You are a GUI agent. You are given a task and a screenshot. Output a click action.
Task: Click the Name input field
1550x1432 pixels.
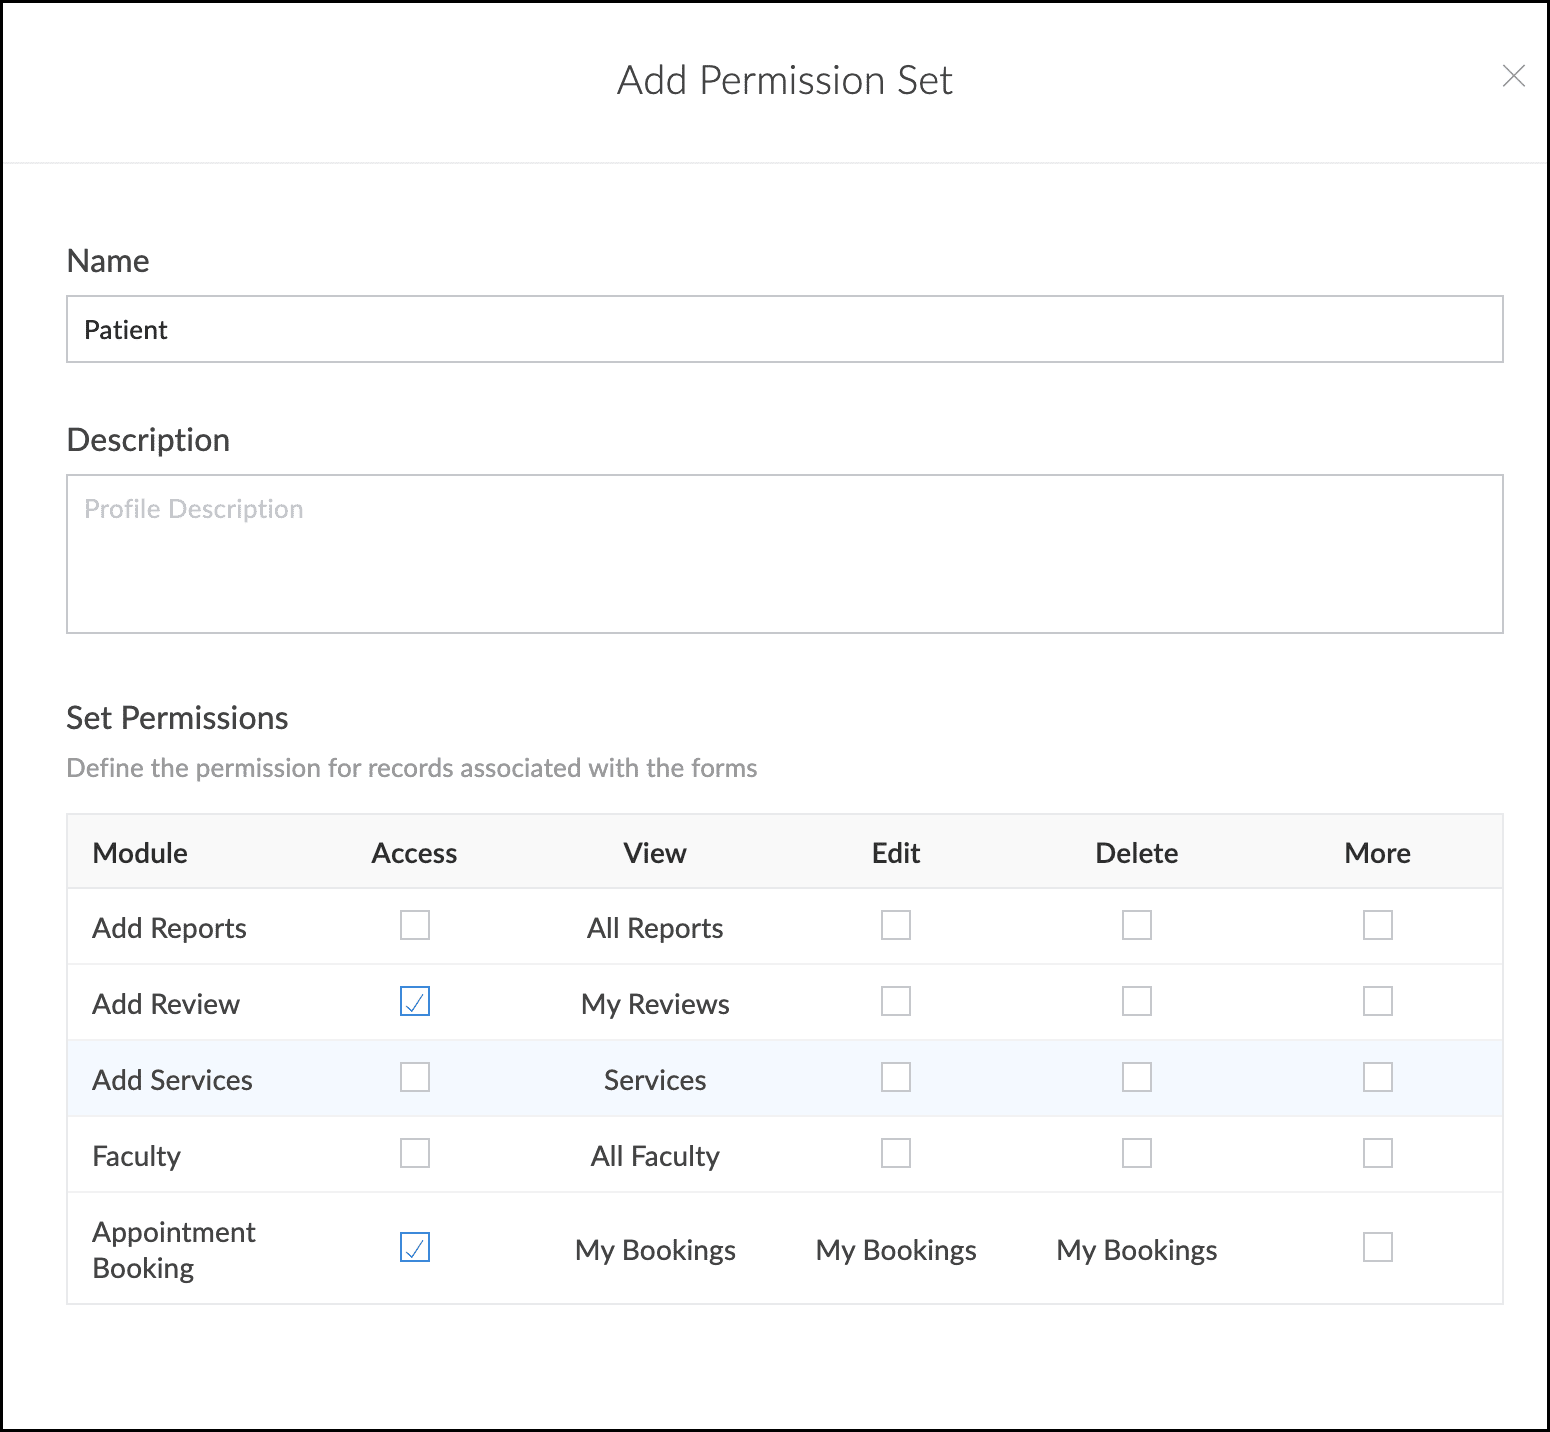[784, 329]
